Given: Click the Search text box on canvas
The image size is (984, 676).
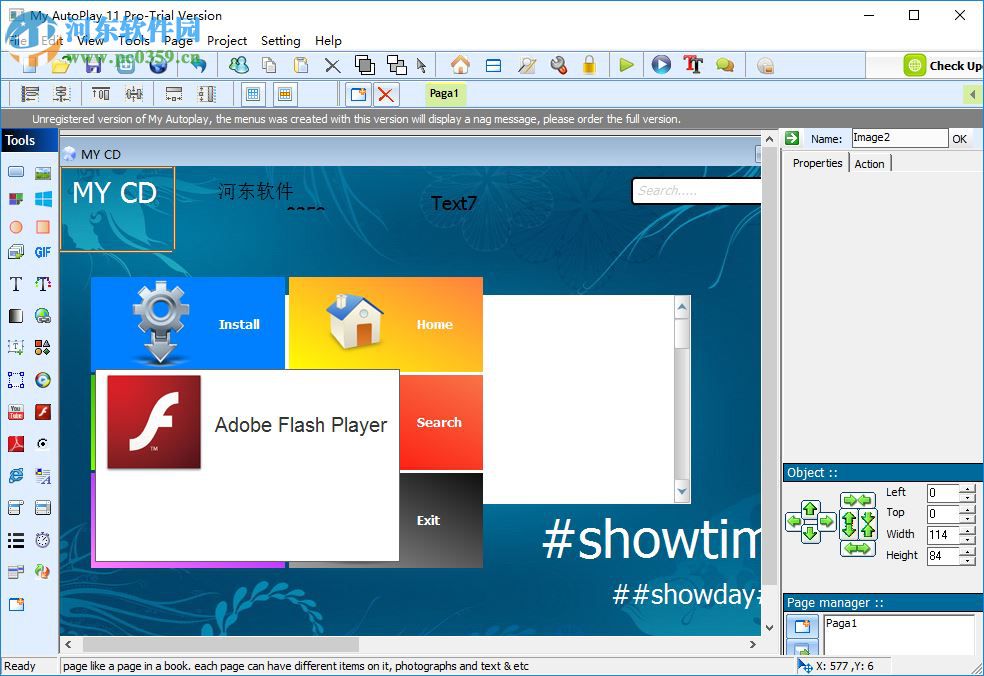Looking at the screenshot, I should pyautogui.click(x=696, y=191).
